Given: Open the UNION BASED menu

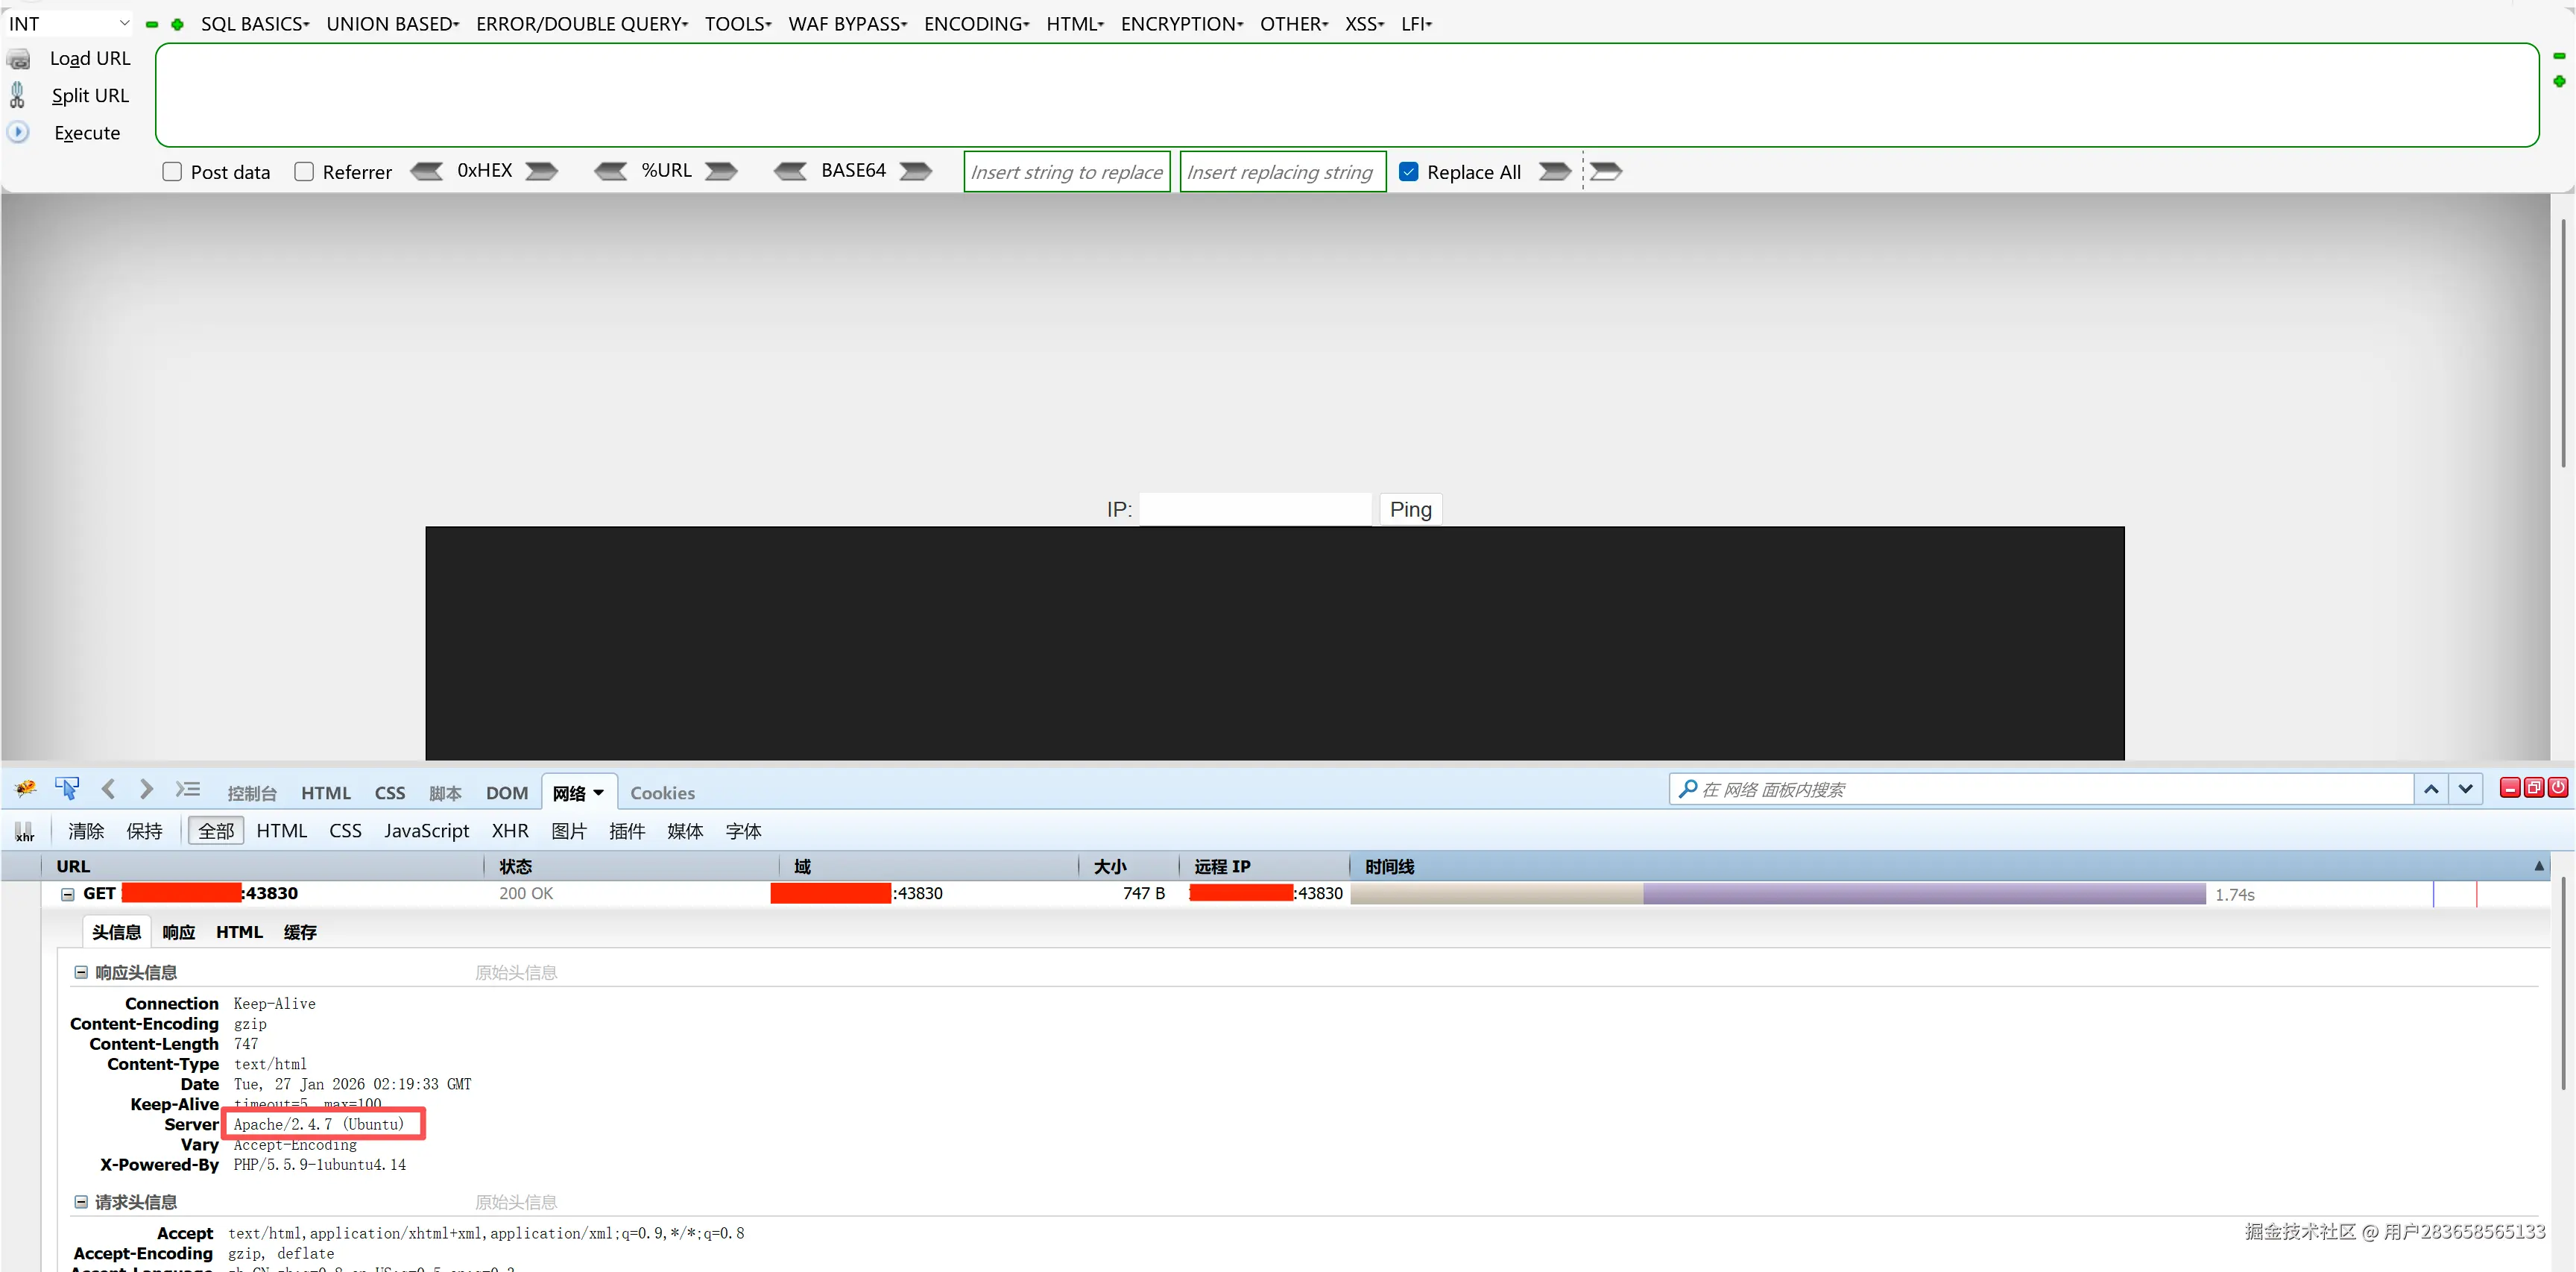Looking at the screenshot, I should coord(393,24).
